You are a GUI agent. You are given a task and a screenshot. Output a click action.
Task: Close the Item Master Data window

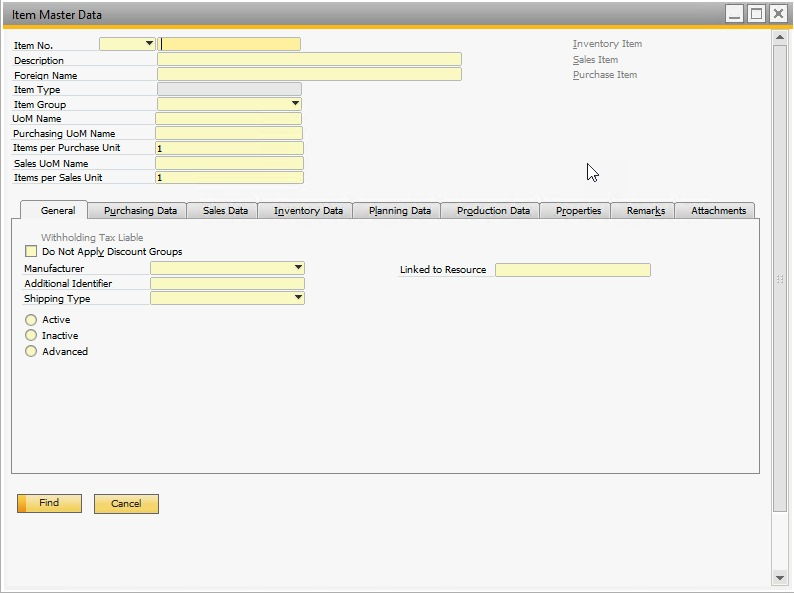click(x=778, y=14)
